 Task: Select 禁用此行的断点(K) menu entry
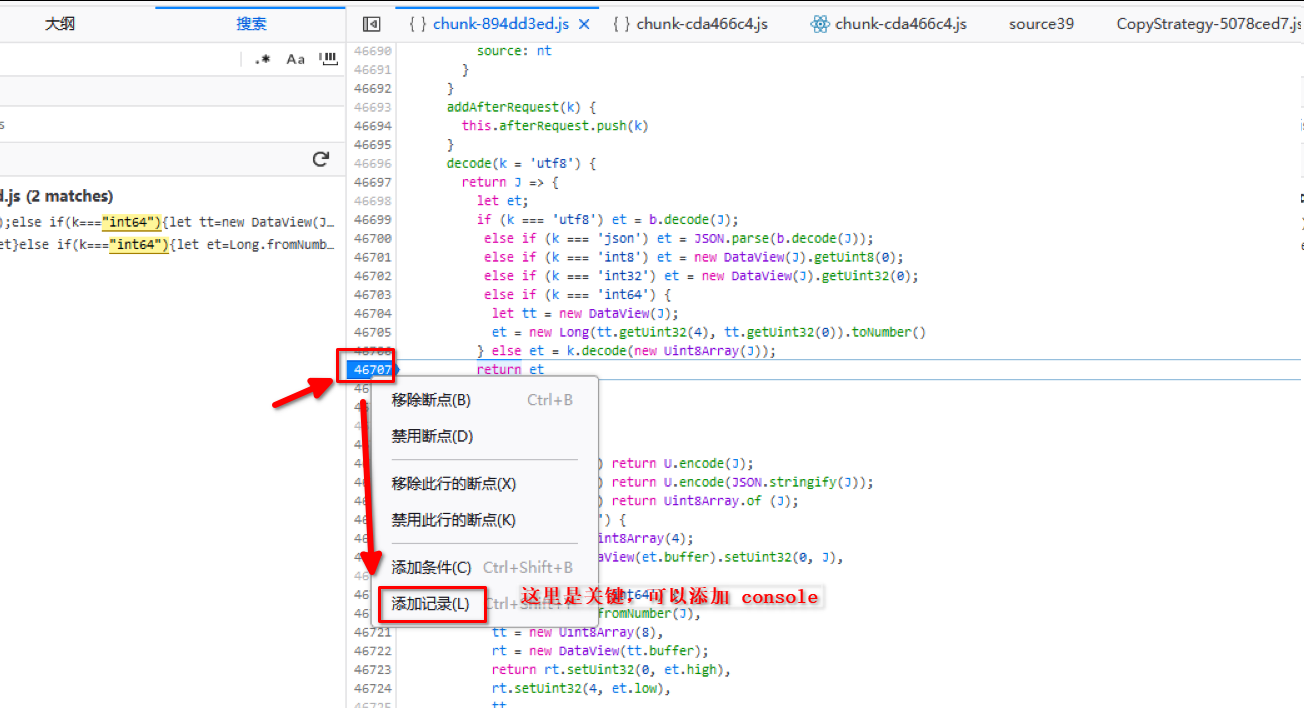click(x=453, y=520)
